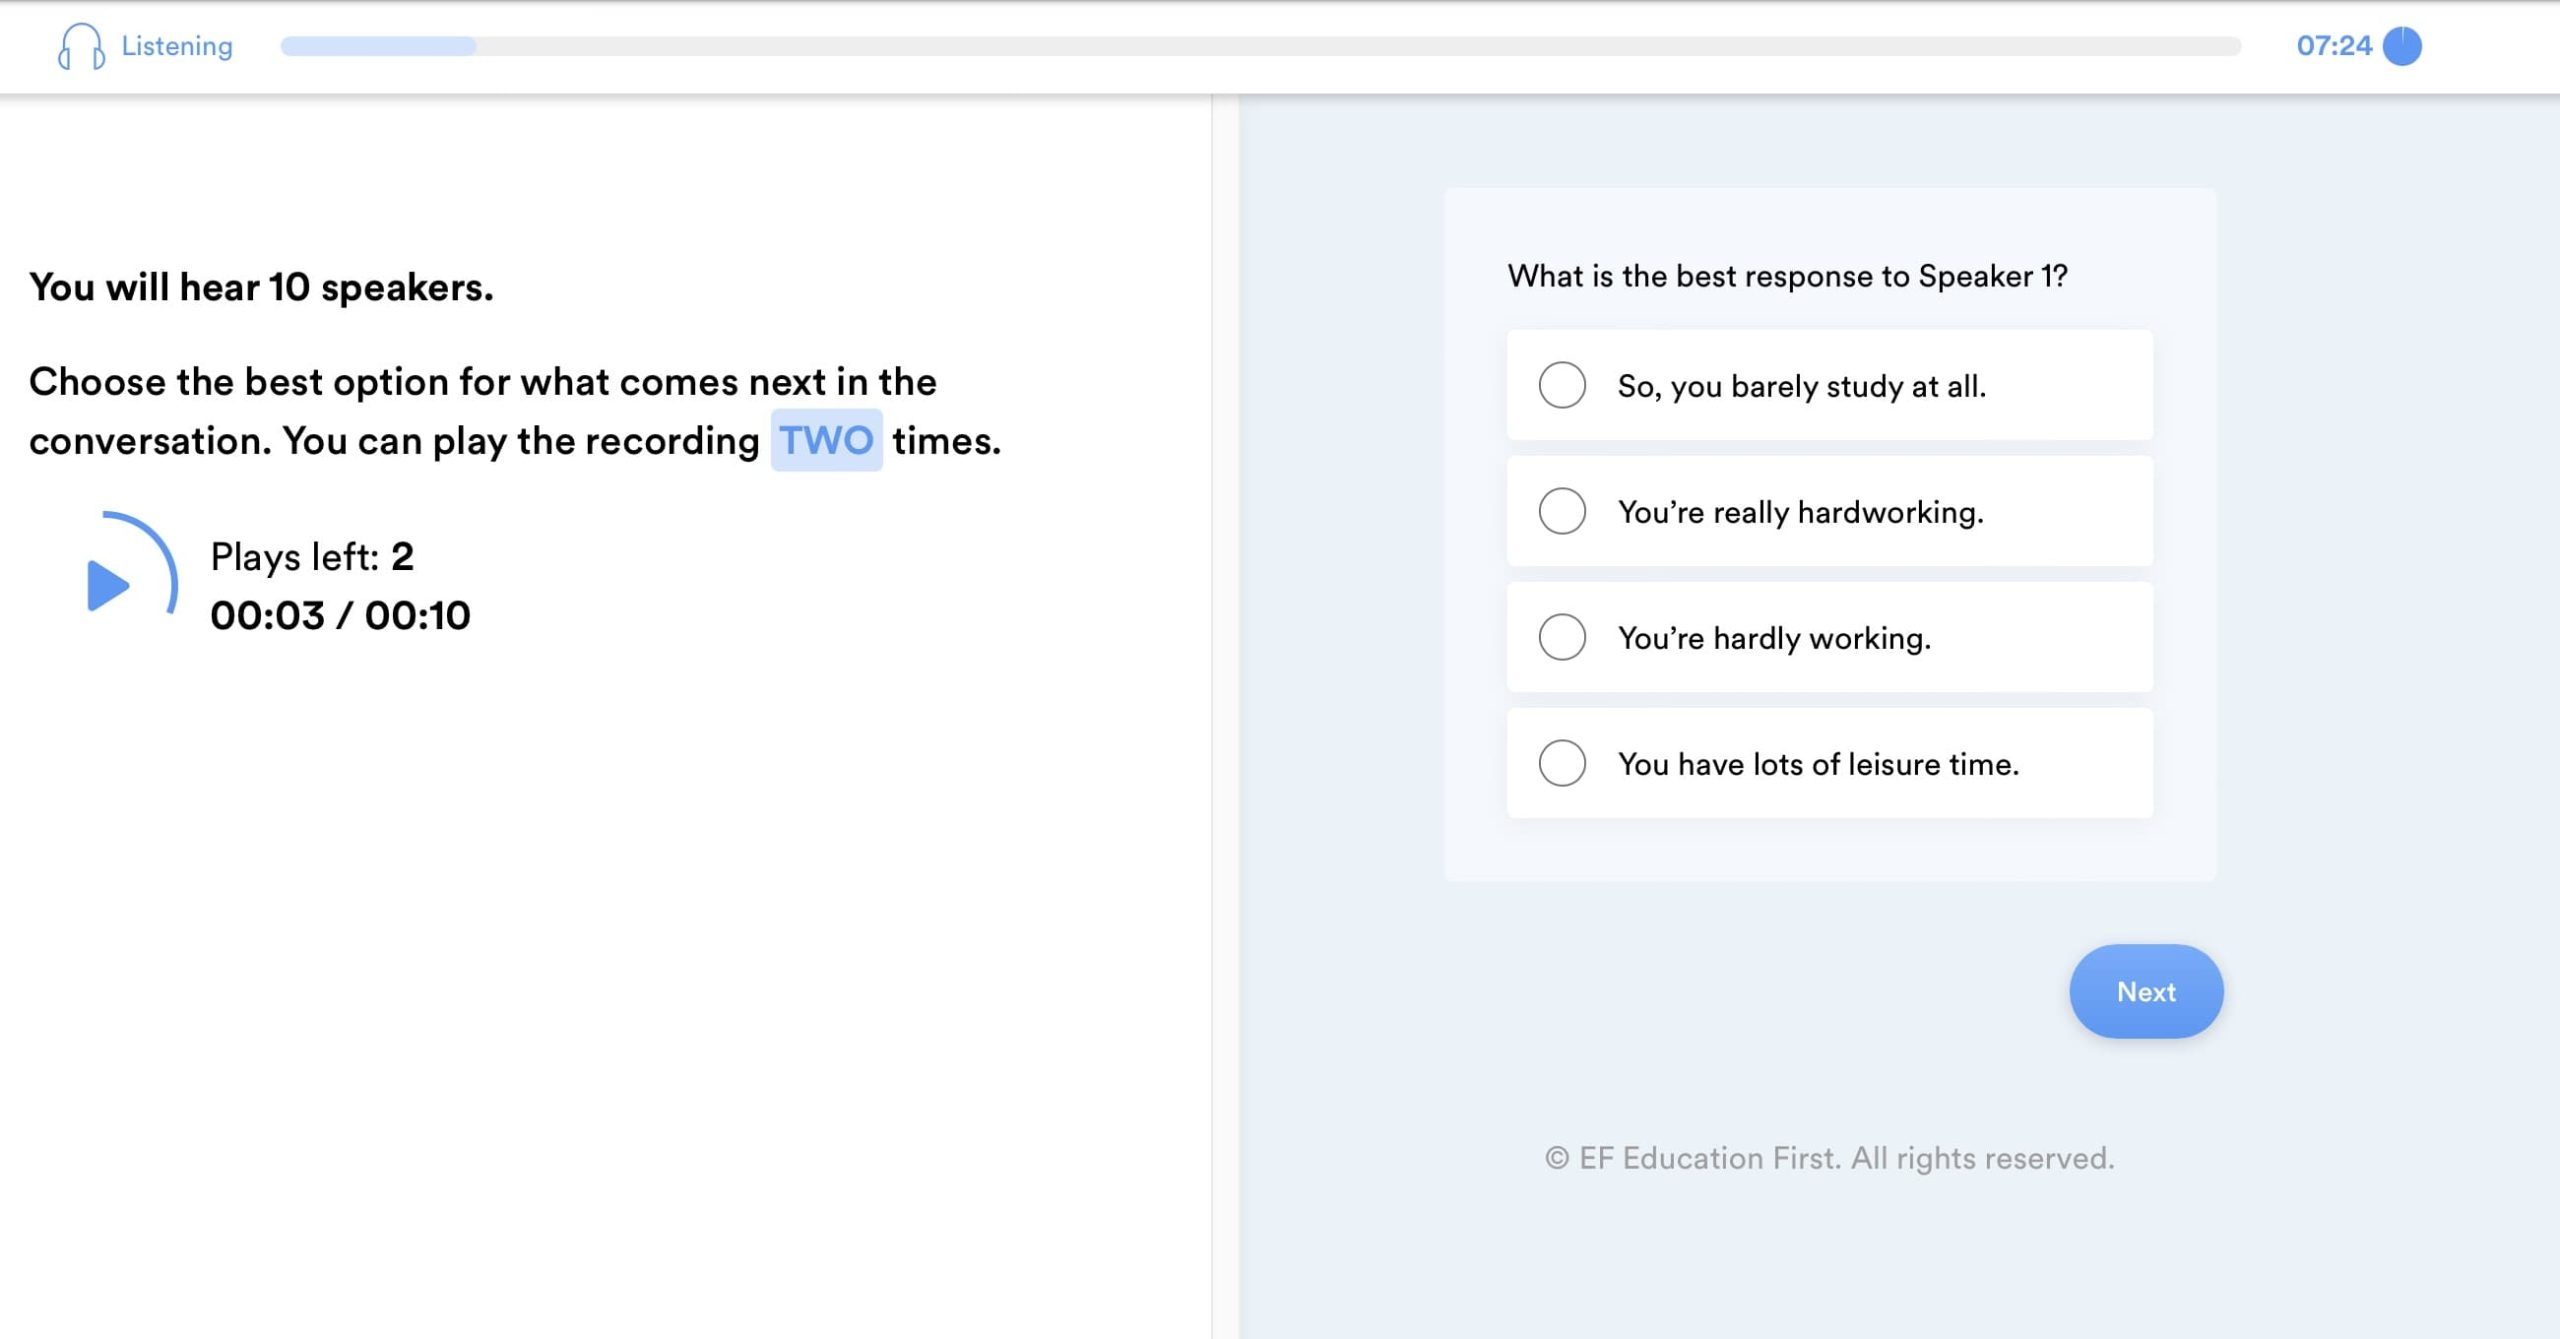Select radio for "So, you barely study at all."
2560x1339 pixels.
1562,385
